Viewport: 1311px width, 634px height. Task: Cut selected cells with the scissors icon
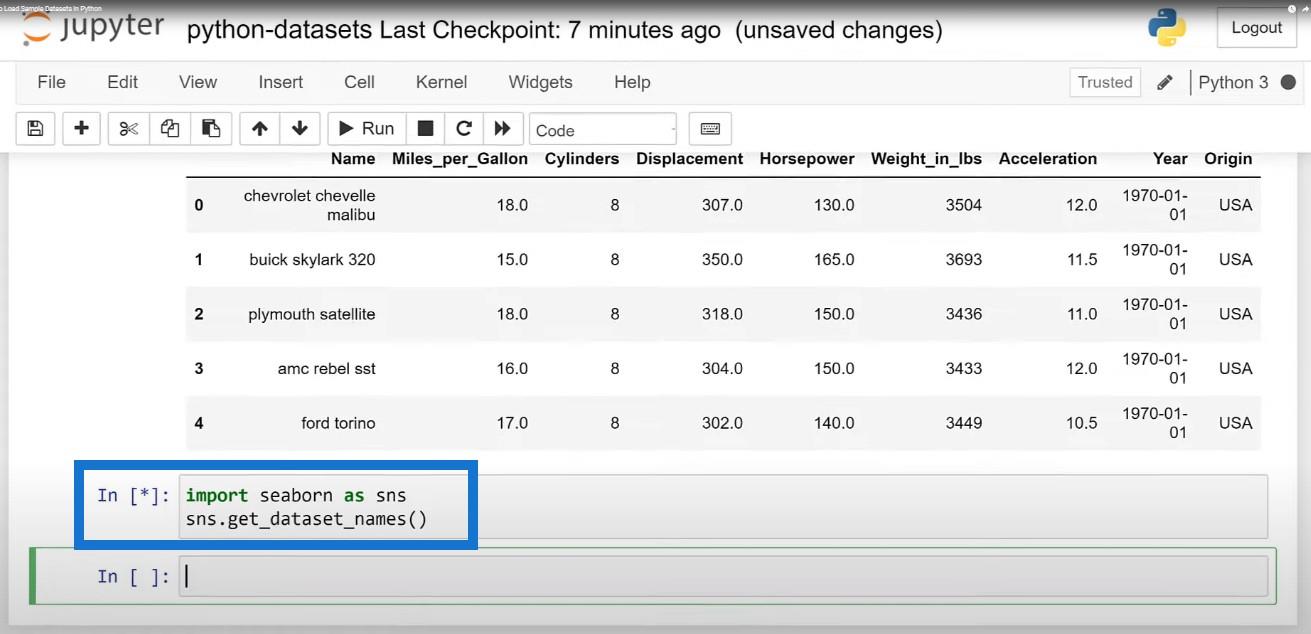click(x=128, y=129)
